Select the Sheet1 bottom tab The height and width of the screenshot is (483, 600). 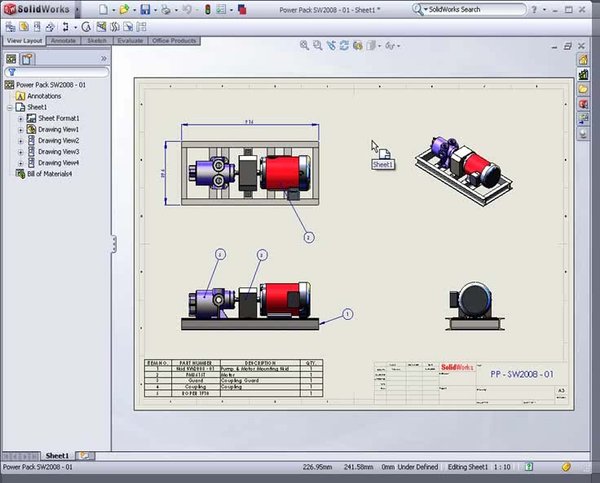[57, 455]
